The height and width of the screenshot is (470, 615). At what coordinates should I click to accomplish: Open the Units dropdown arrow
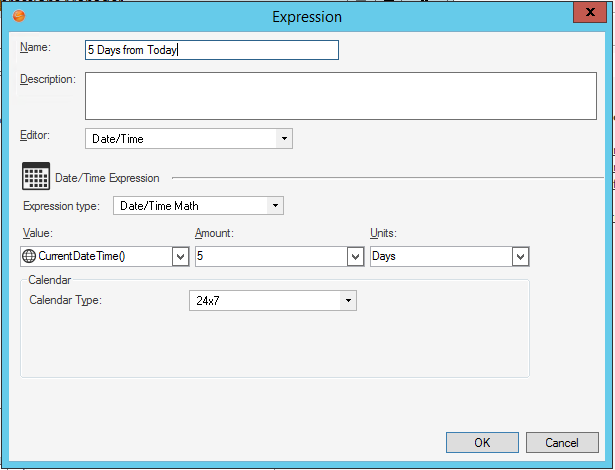point(520,257)
